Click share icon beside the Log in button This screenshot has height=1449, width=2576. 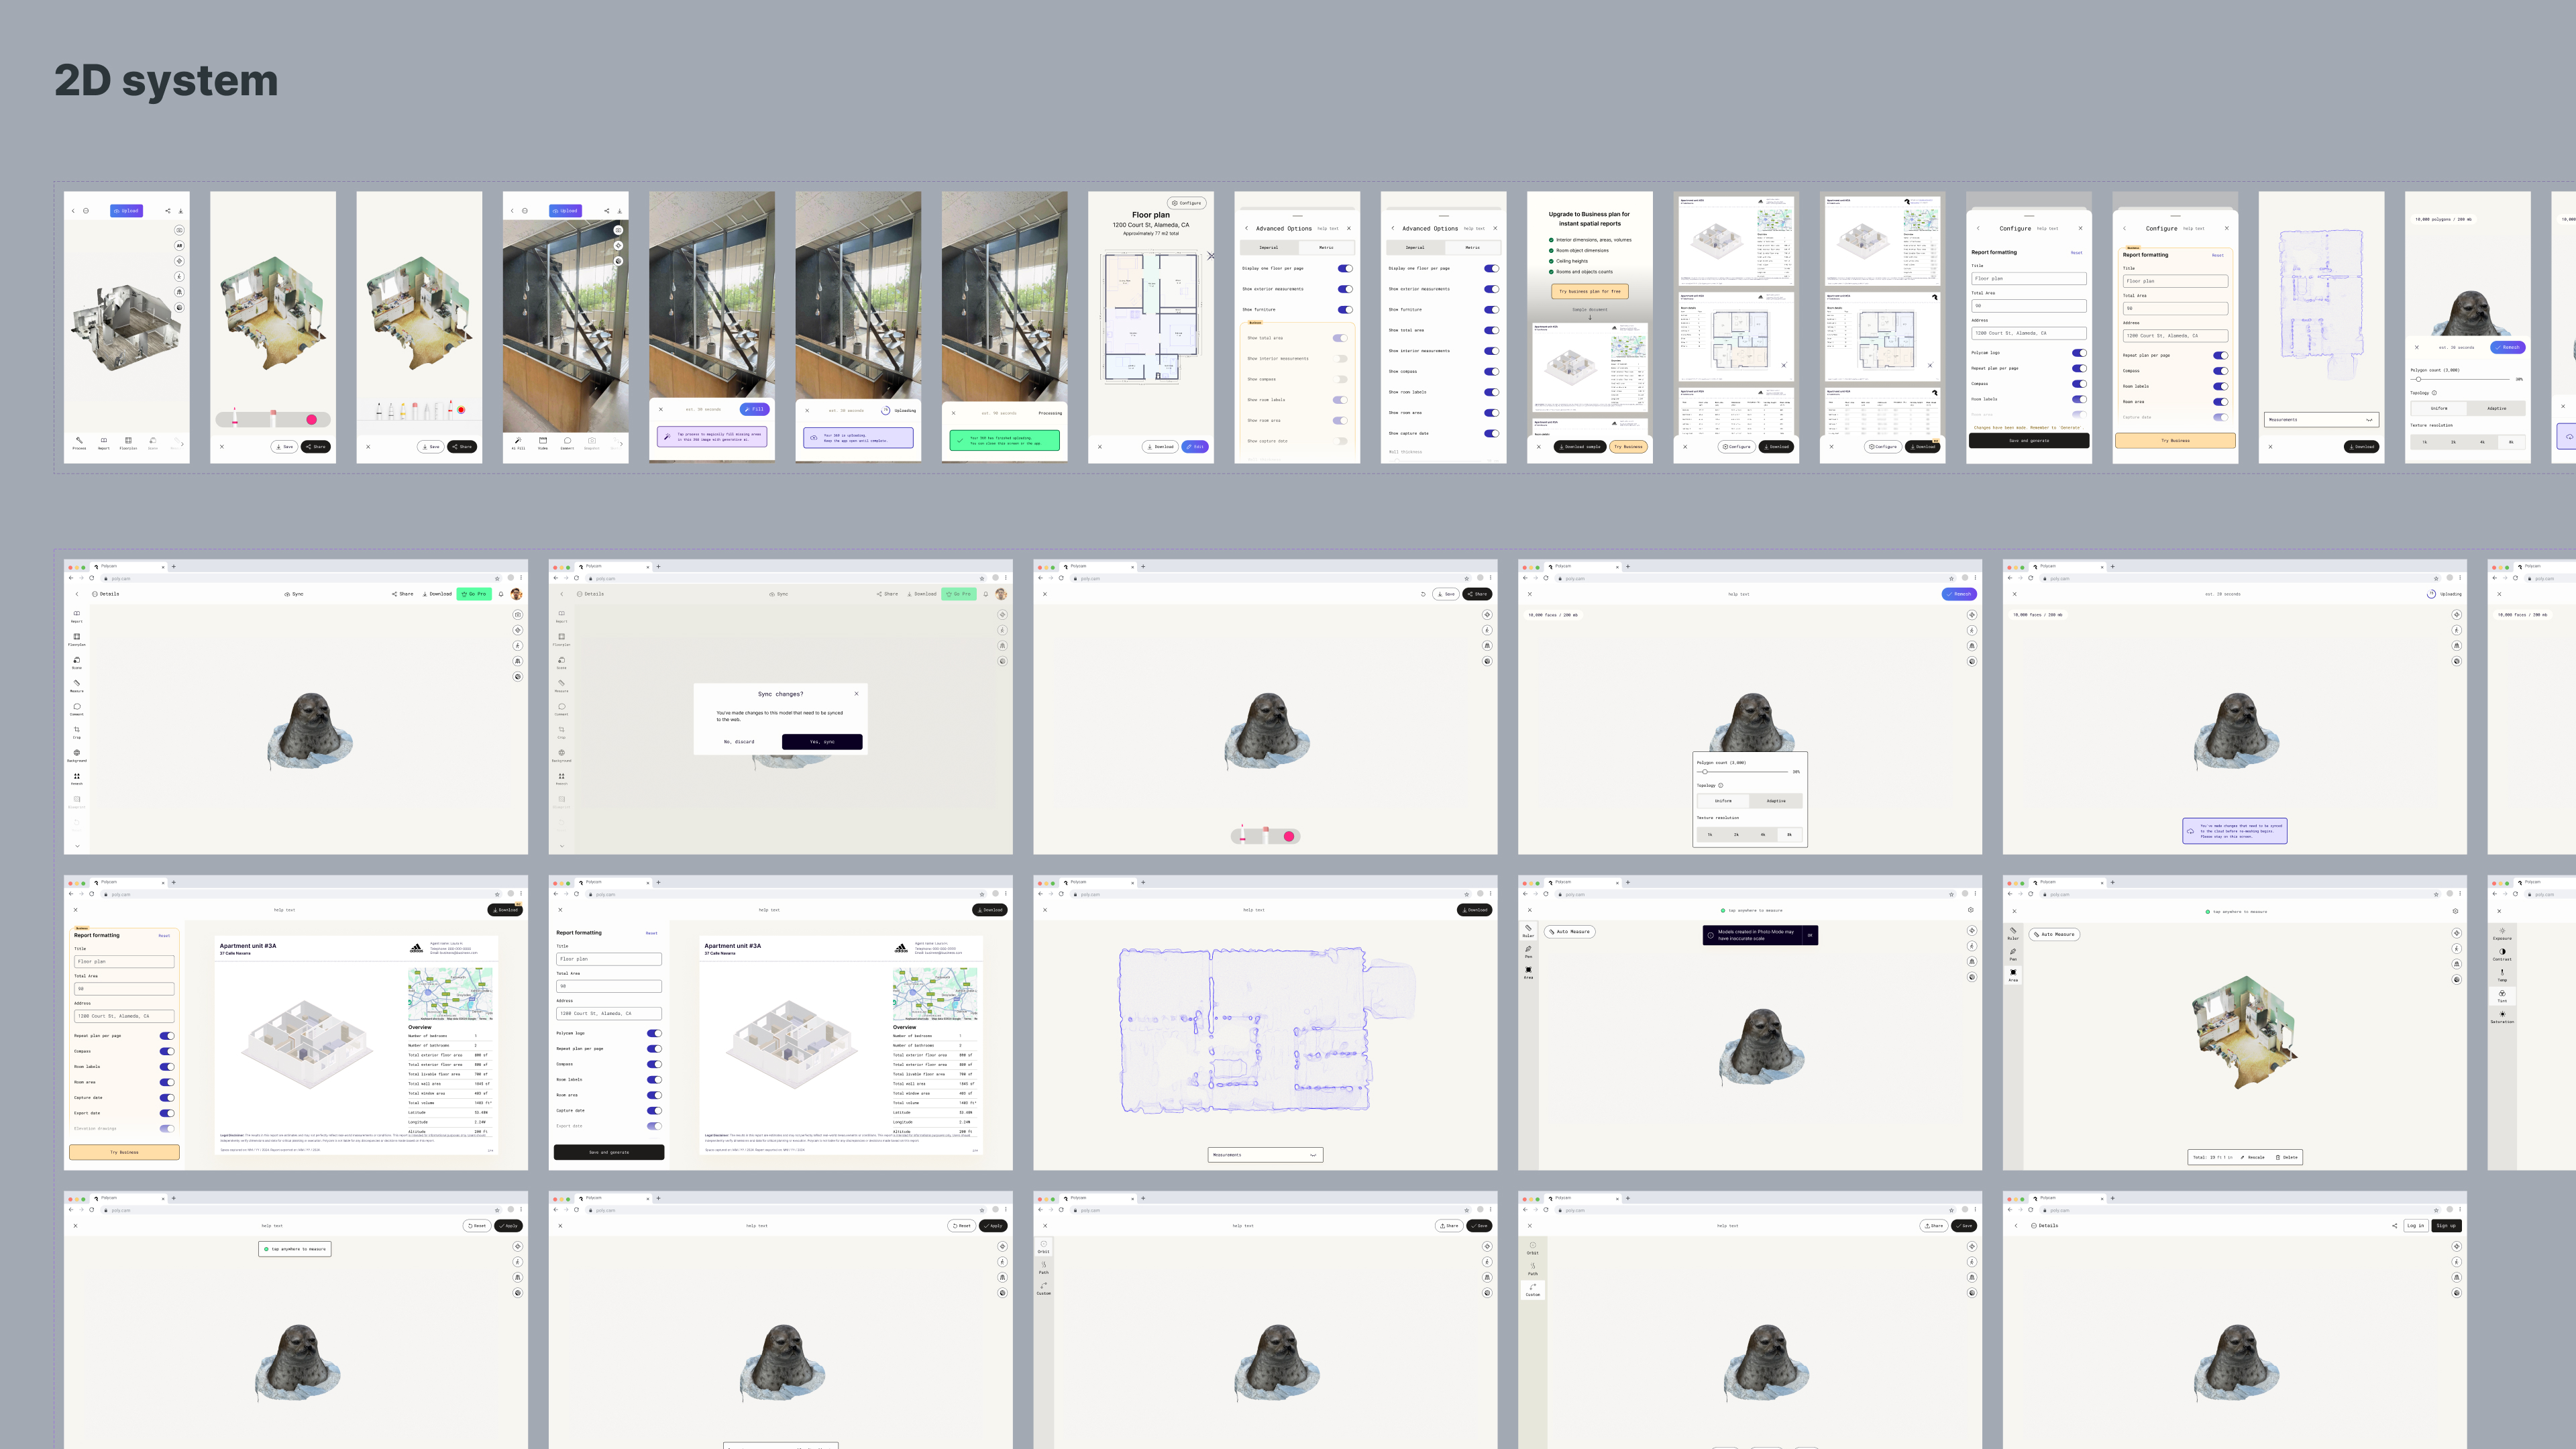pos(2394,1225)
